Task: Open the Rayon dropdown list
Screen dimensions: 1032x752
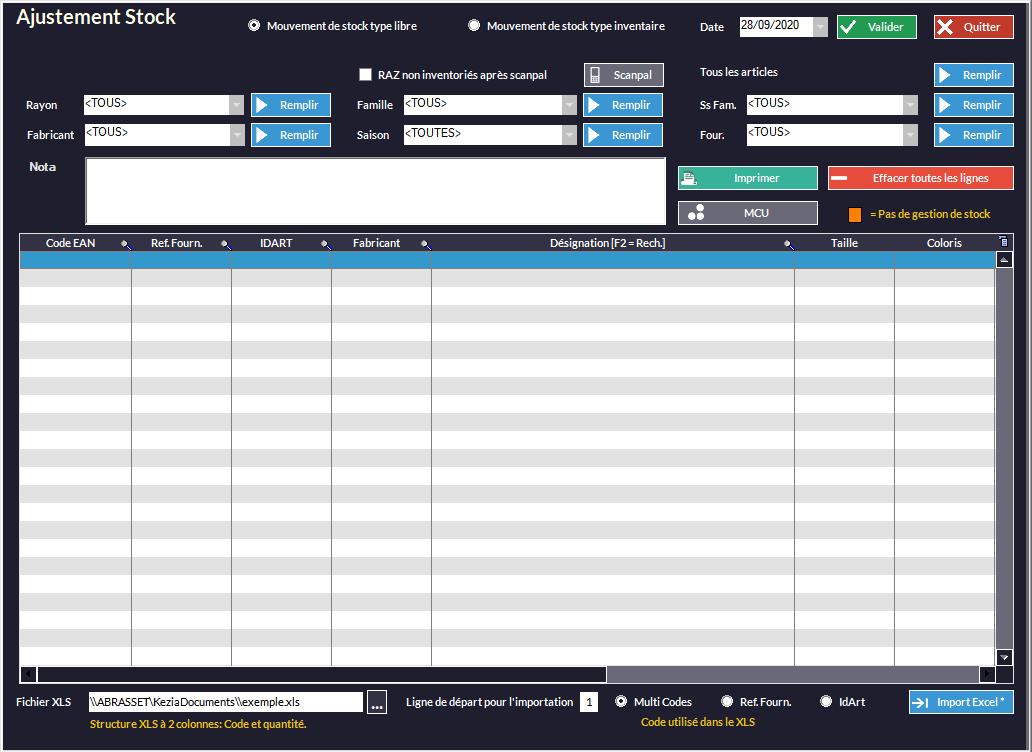Action: (x=236, y=105)
